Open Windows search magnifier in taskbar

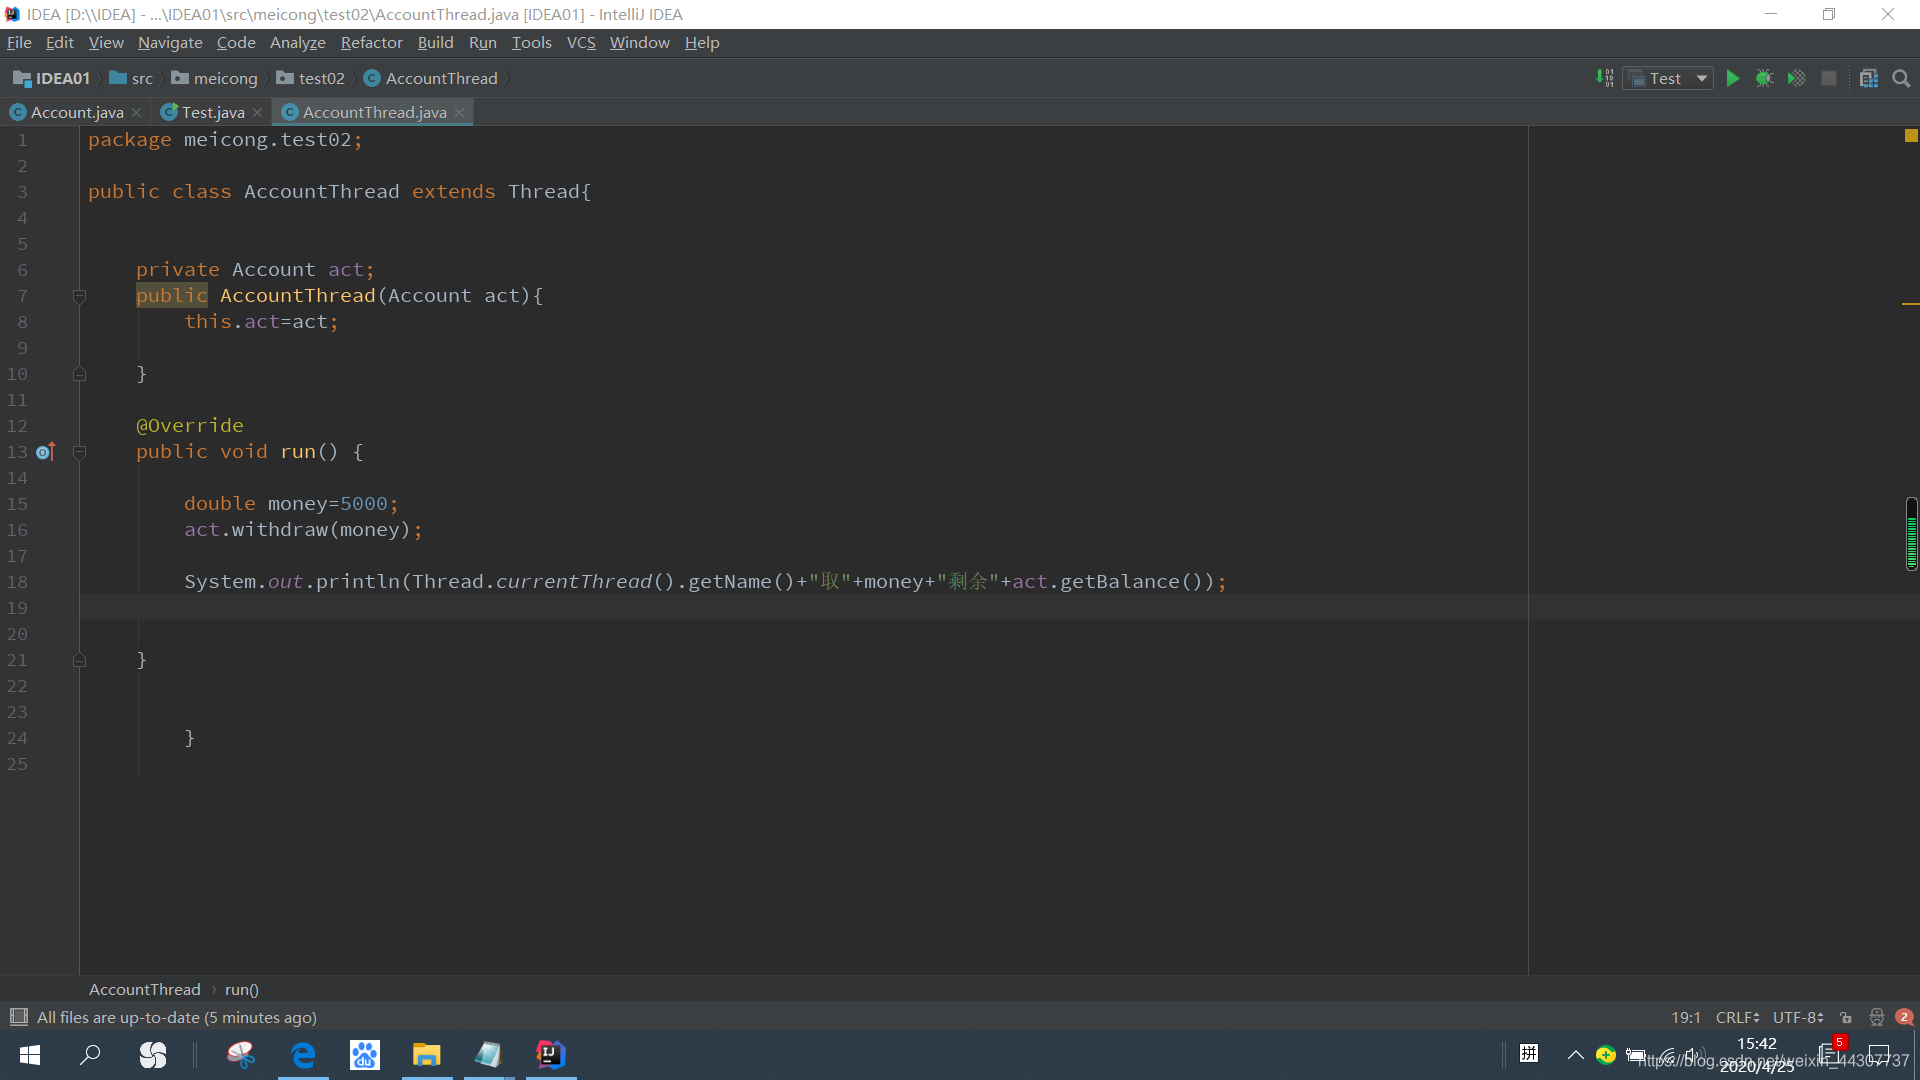pyautogui.click(x=90, y=1055)
